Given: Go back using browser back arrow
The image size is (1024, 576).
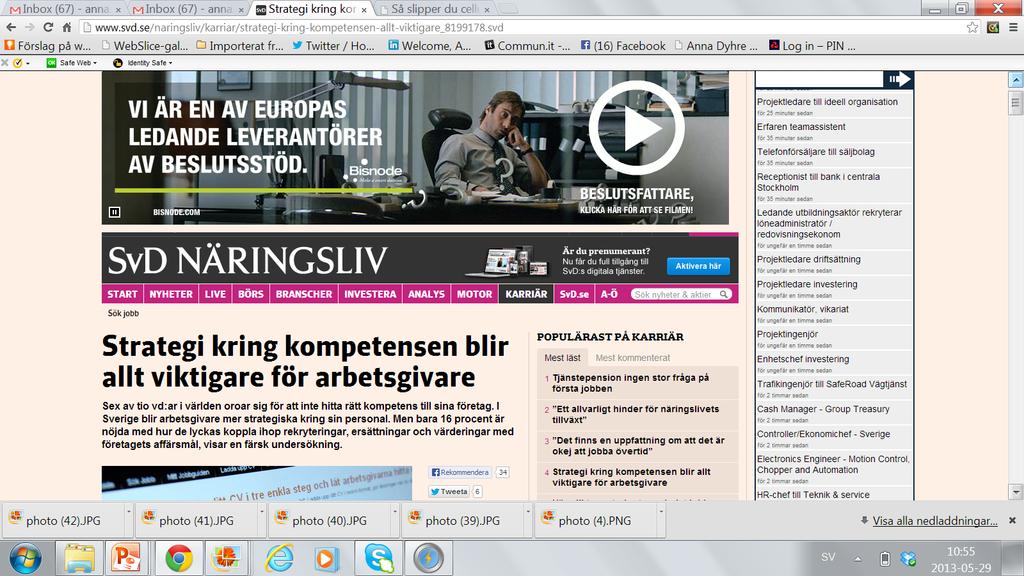Looking at the screenshot, I should pyautogui.click(x=11, y=27).
